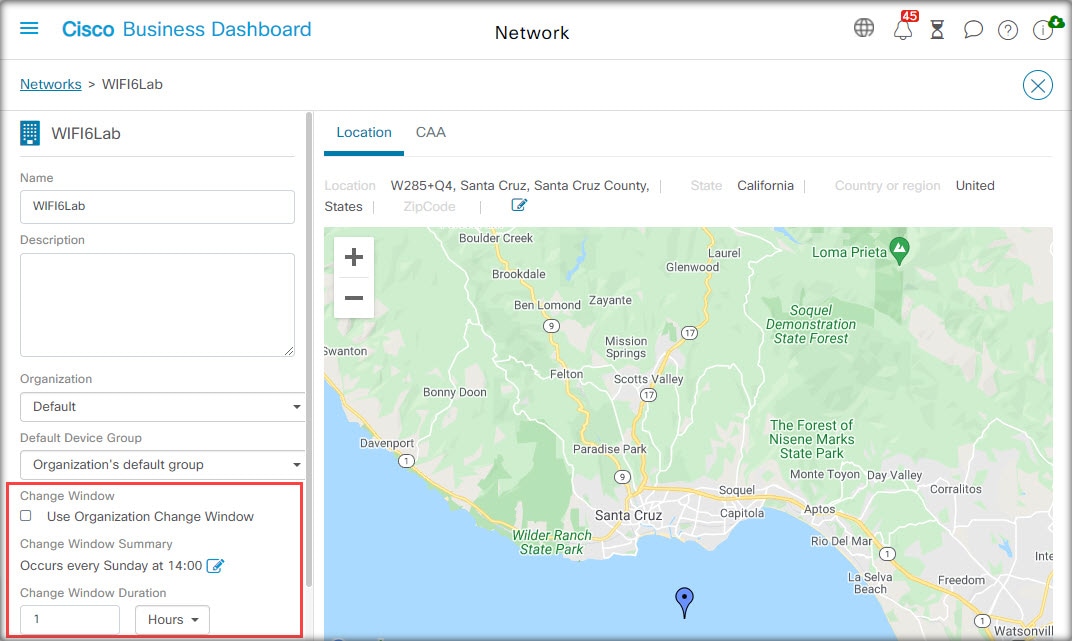Click Wilder Ranch State Park label
This screenshot has width=1072, height=641.
552,542
